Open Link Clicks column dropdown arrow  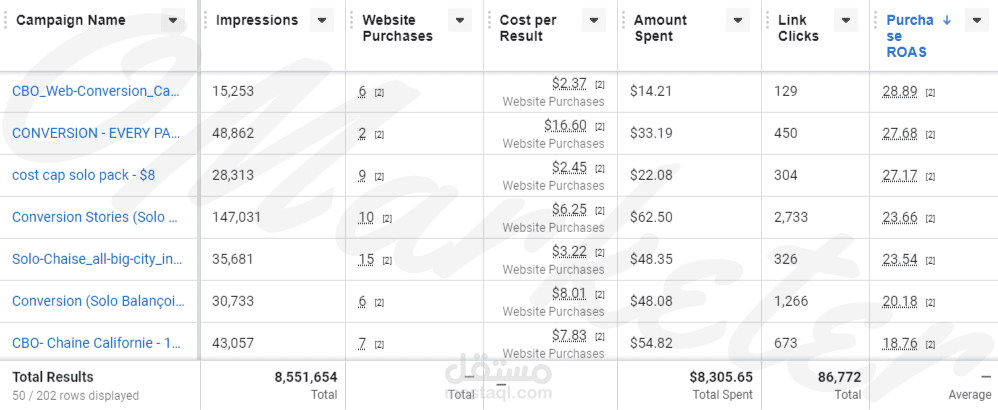[x=845, y=20]
